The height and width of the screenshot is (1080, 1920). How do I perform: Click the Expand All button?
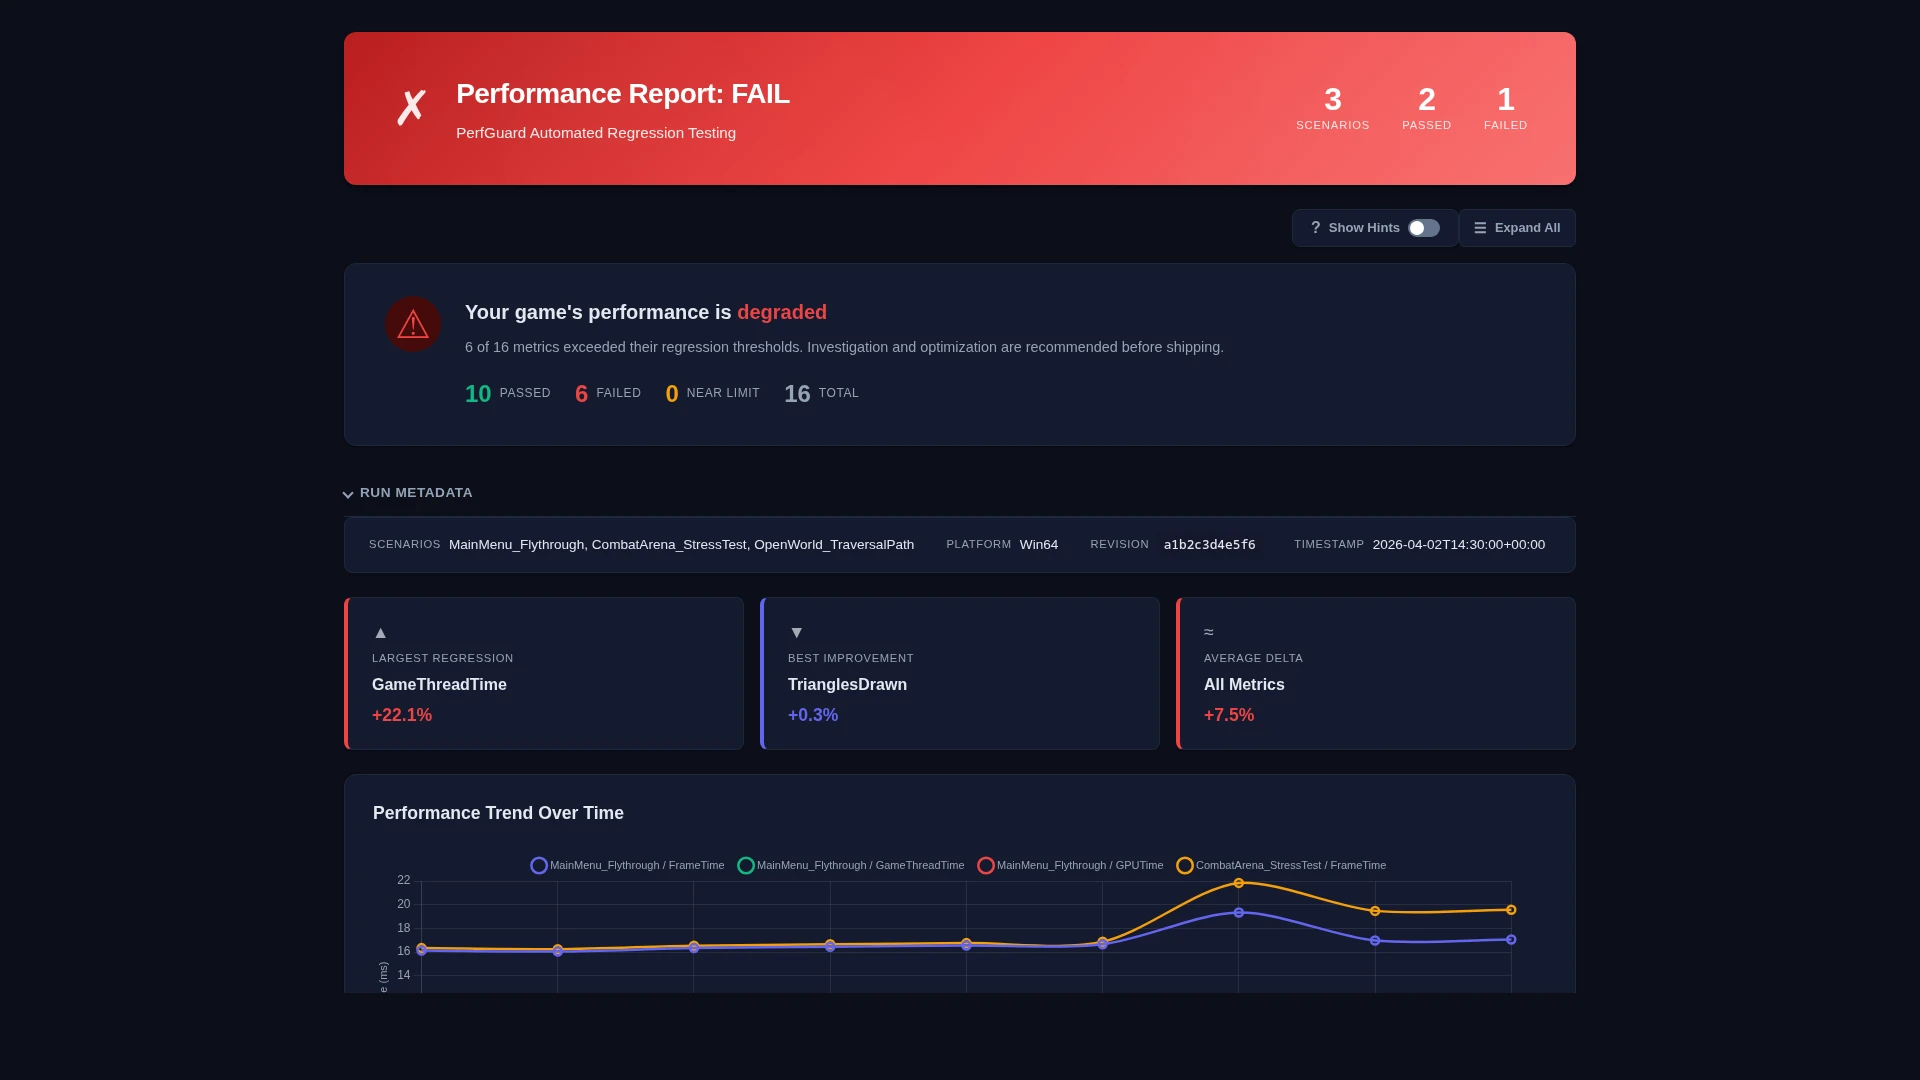(1516, 227)
